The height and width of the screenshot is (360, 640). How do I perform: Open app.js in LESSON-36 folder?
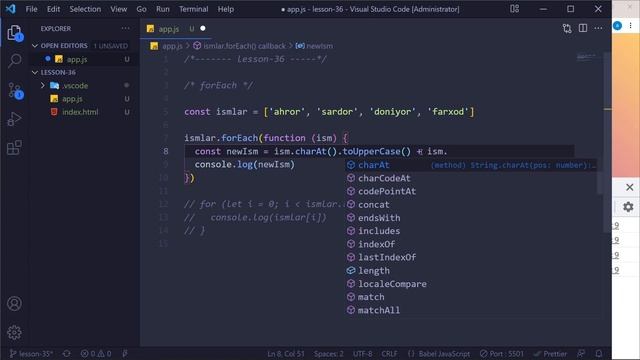72,99
